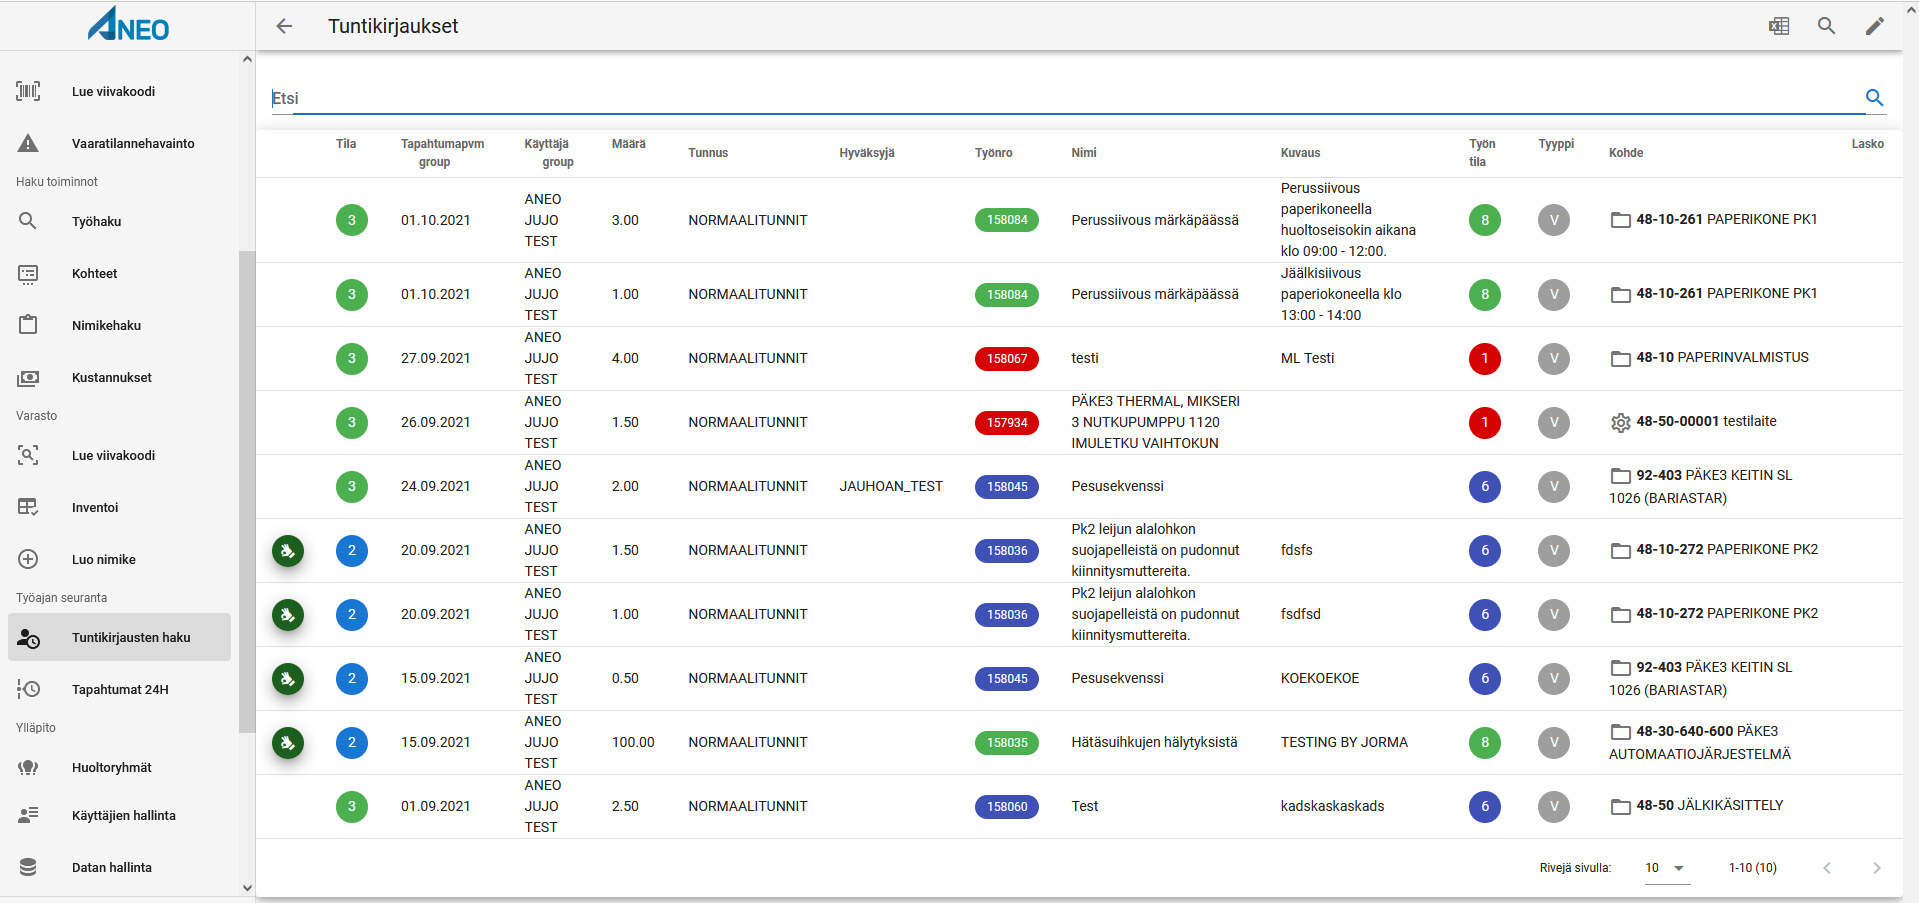1919x903 pixels.
Task: Click status 3 badge on 27.09.2021 row
Action: [x=352, y=358]
